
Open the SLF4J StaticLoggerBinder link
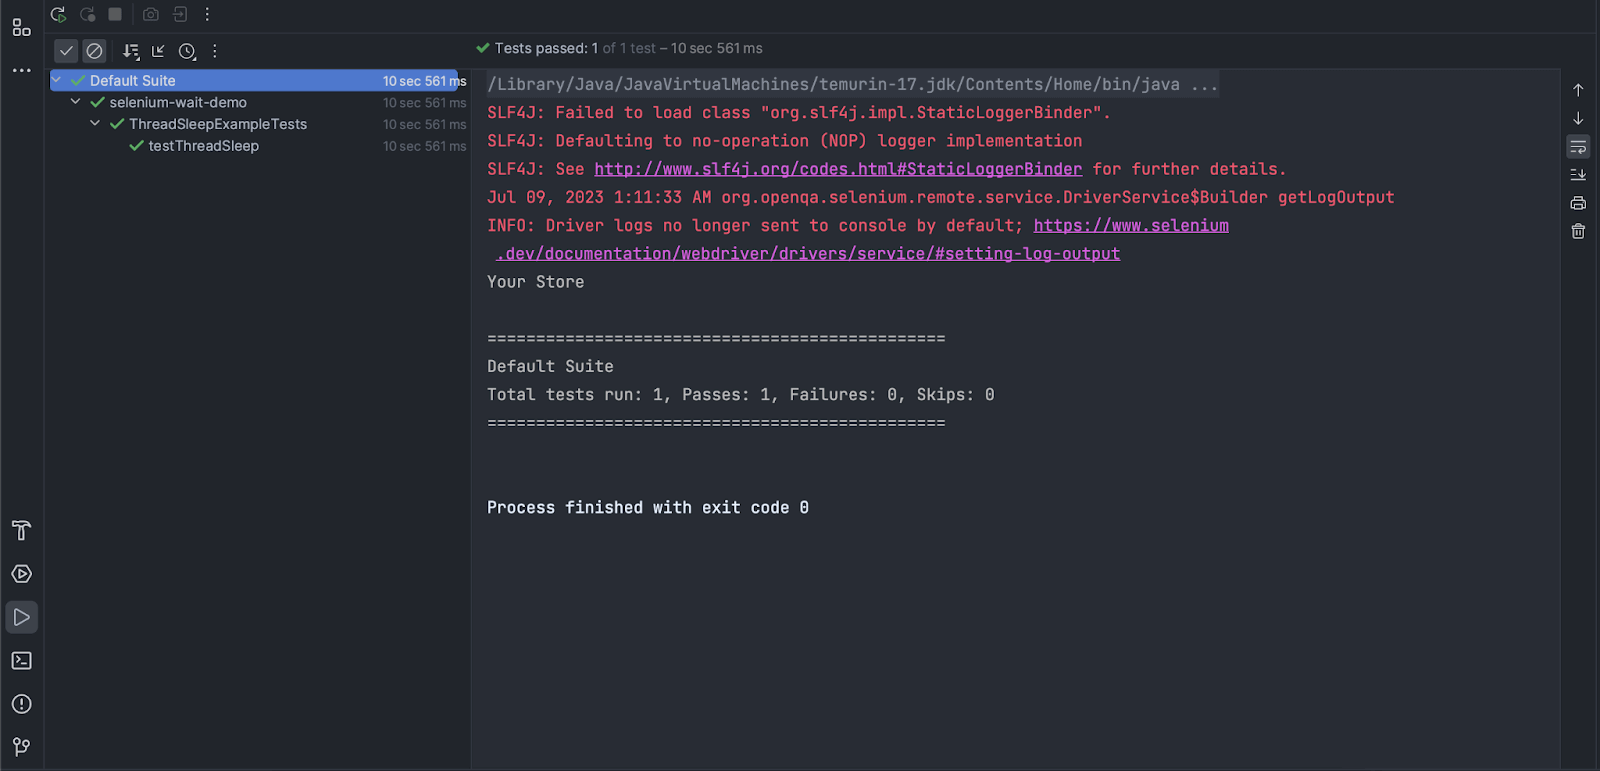(838, 168)
